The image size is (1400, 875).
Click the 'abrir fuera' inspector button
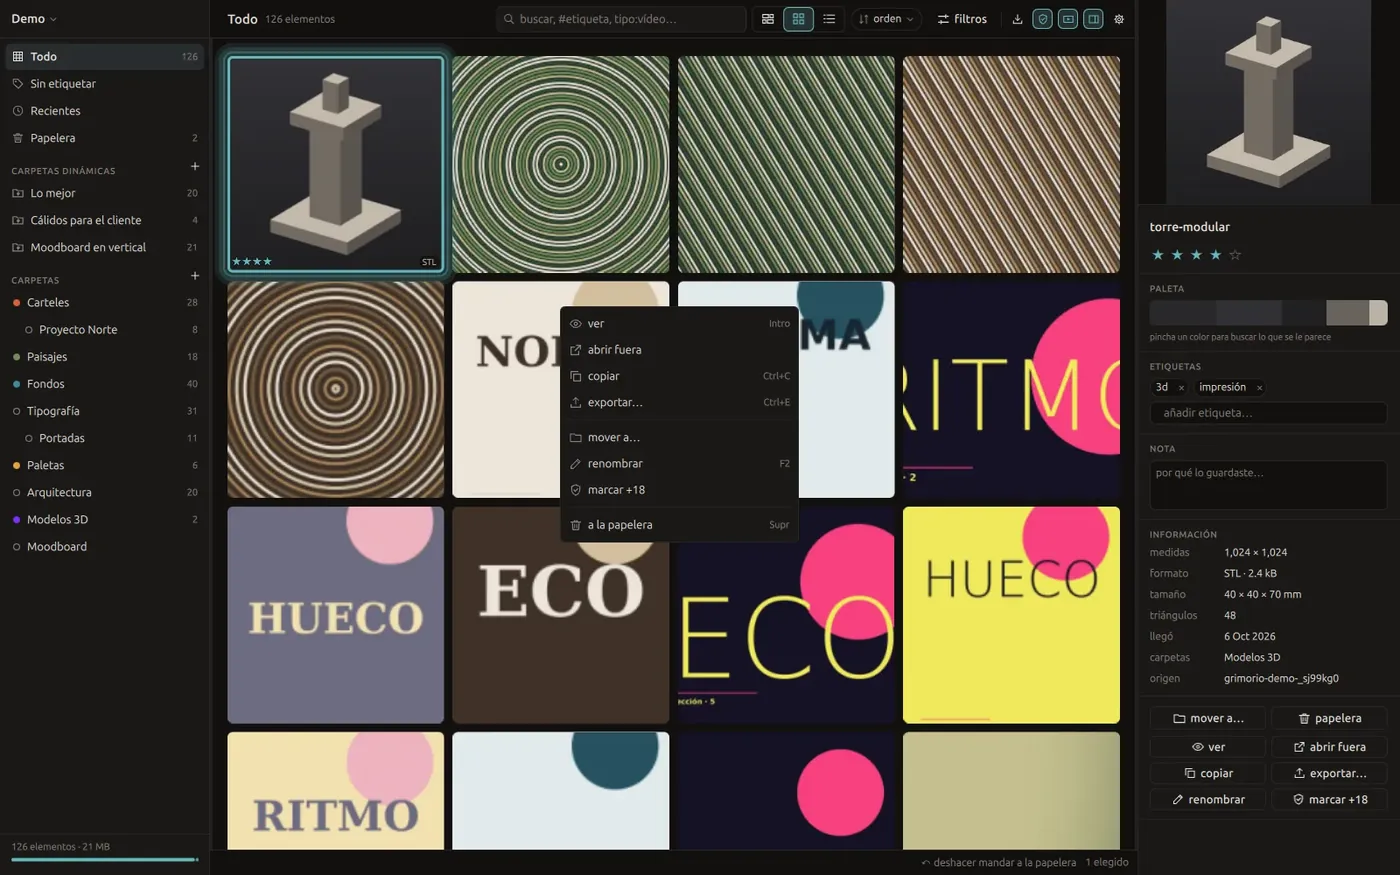(x=1329, y=747)
